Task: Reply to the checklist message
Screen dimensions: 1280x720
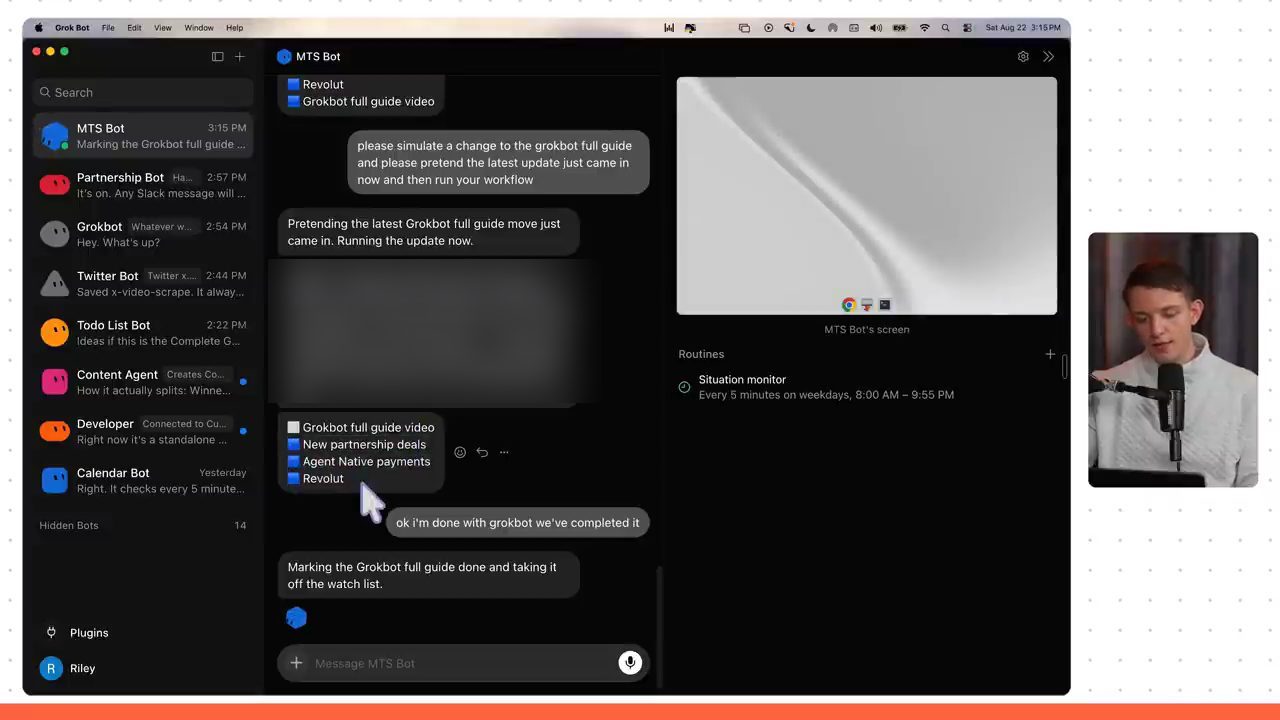Action: point(482,452)
